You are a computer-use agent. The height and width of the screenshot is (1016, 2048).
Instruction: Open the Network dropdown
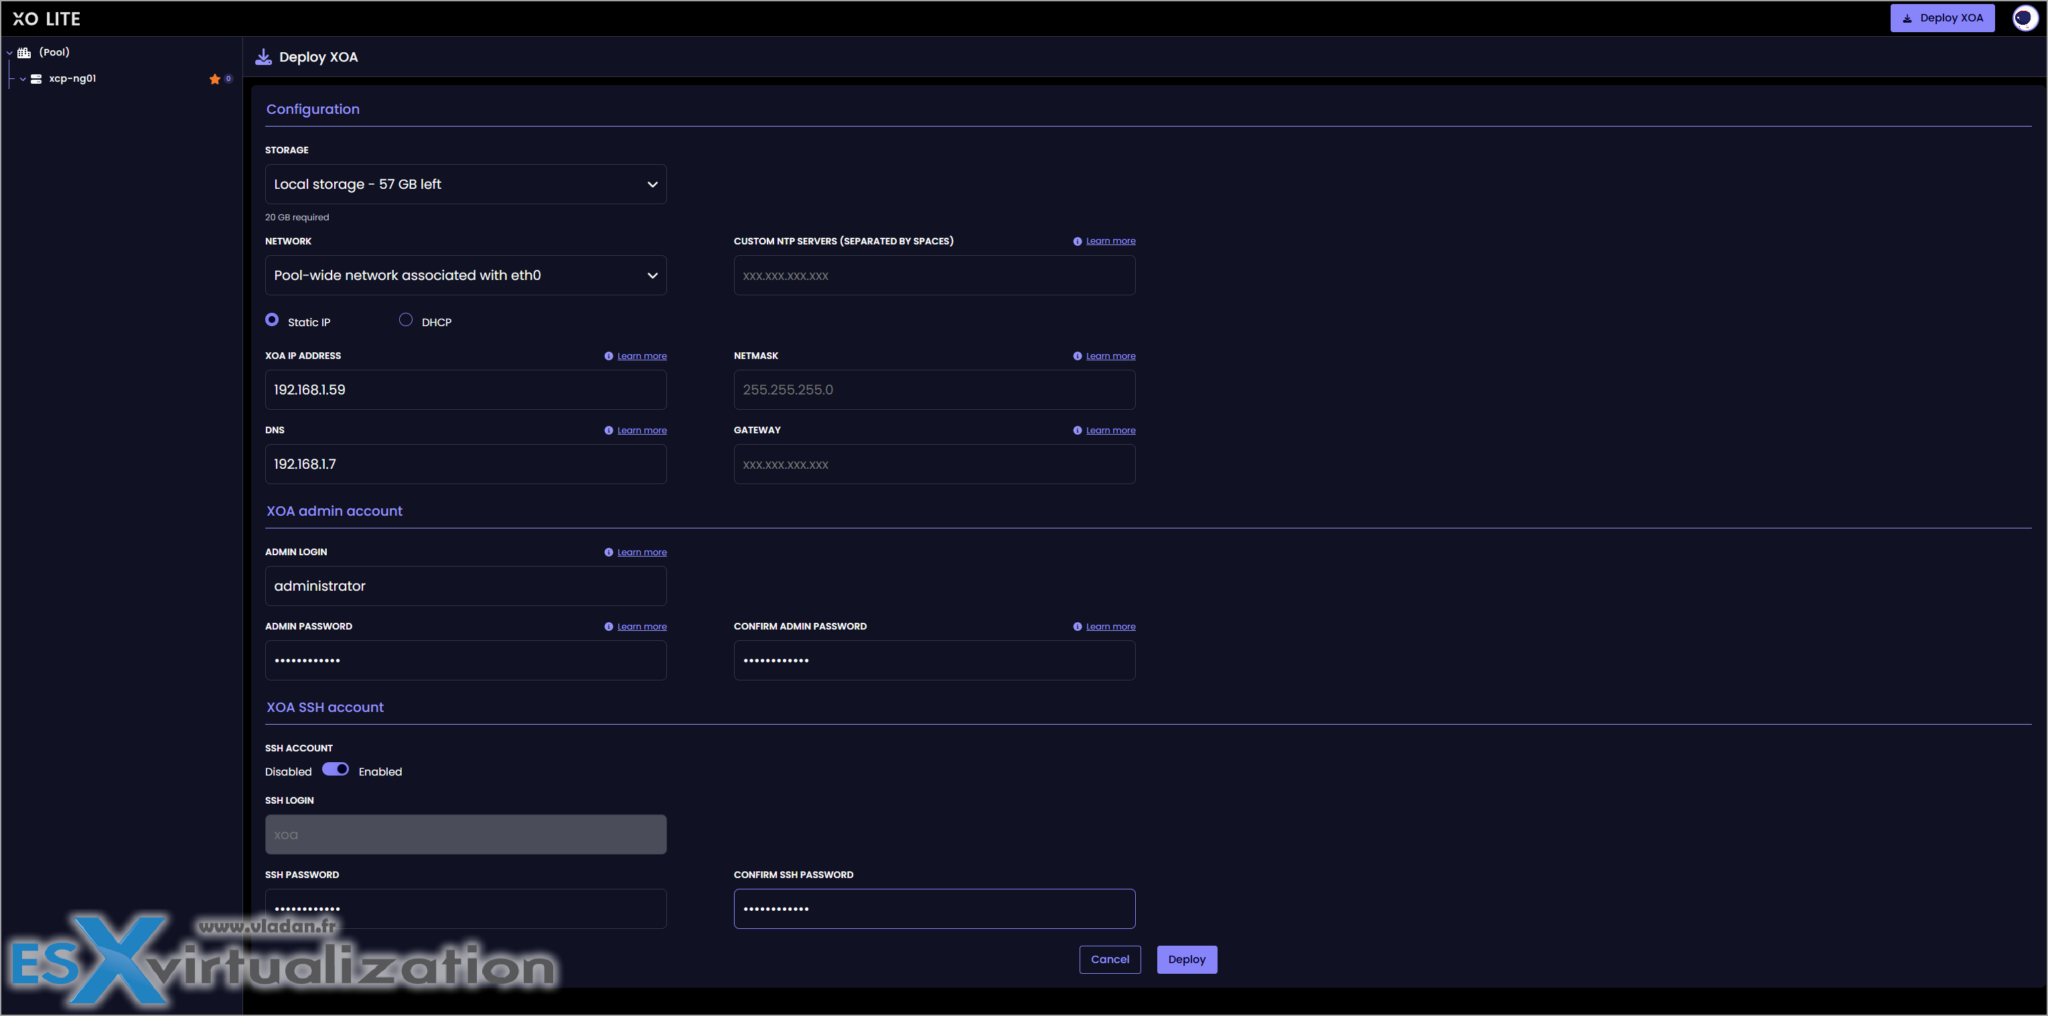point(465,275)
